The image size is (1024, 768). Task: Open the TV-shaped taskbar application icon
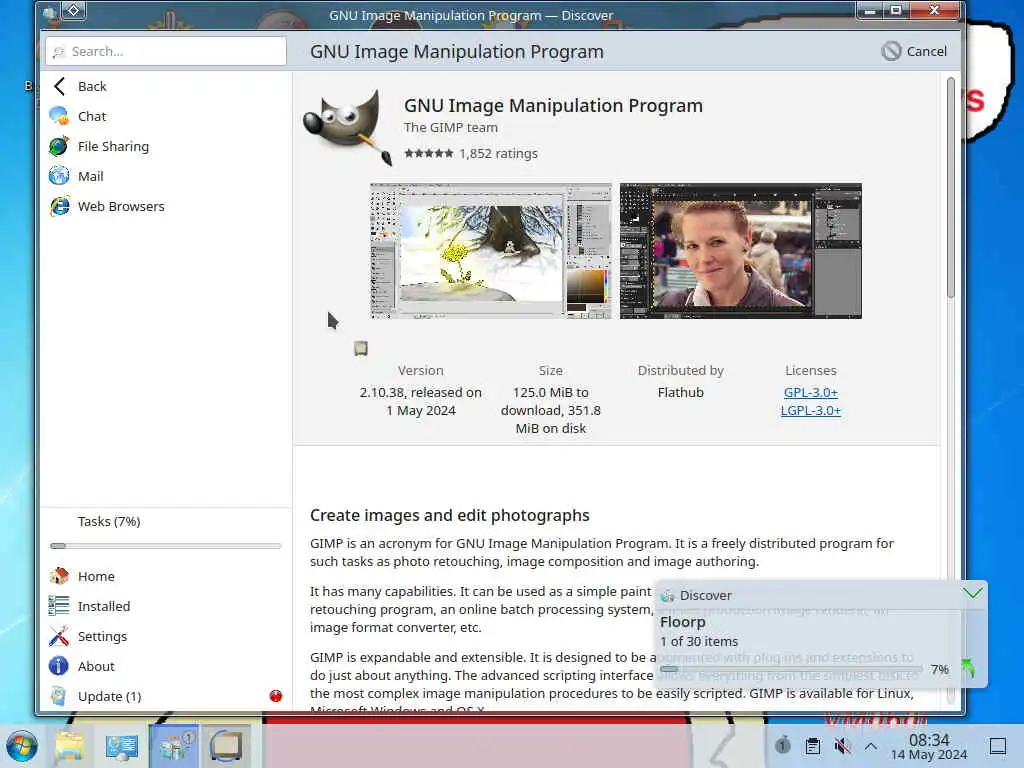click(226, 746)
